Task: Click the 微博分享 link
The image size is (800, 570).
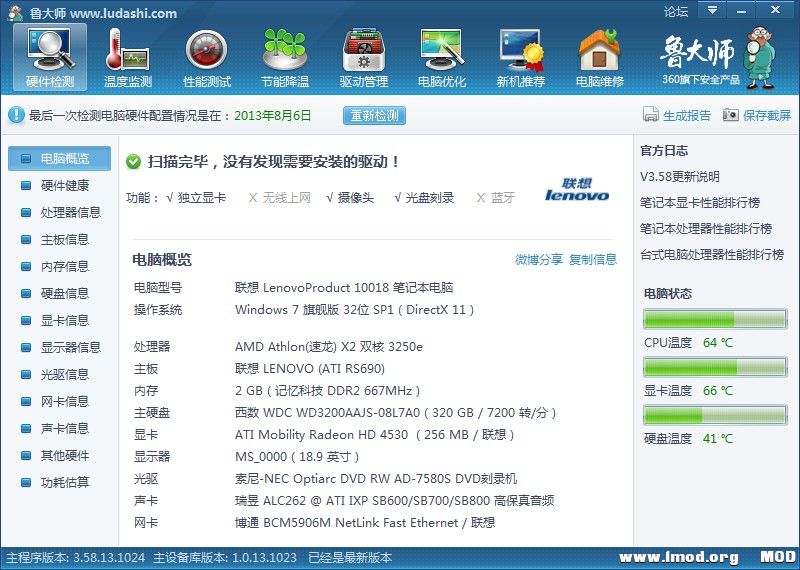Action: coord(538,260)
